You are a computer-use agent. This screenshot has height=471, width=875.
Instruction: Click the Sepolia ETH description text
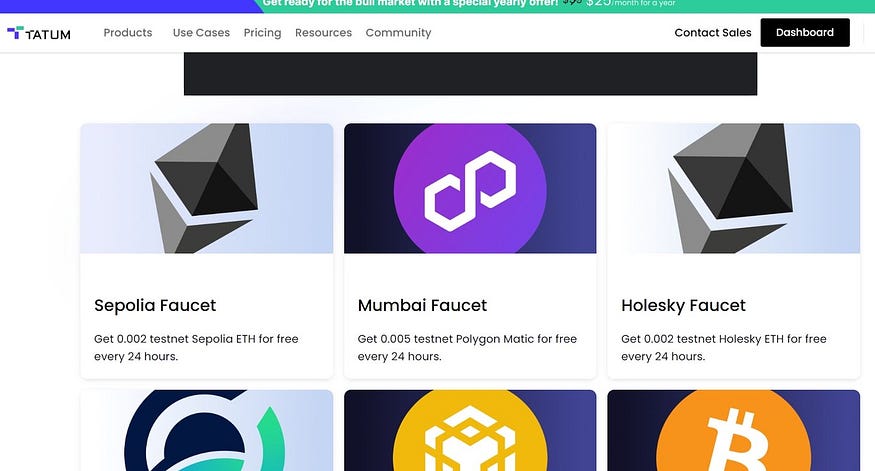click(x=196, y=347)
